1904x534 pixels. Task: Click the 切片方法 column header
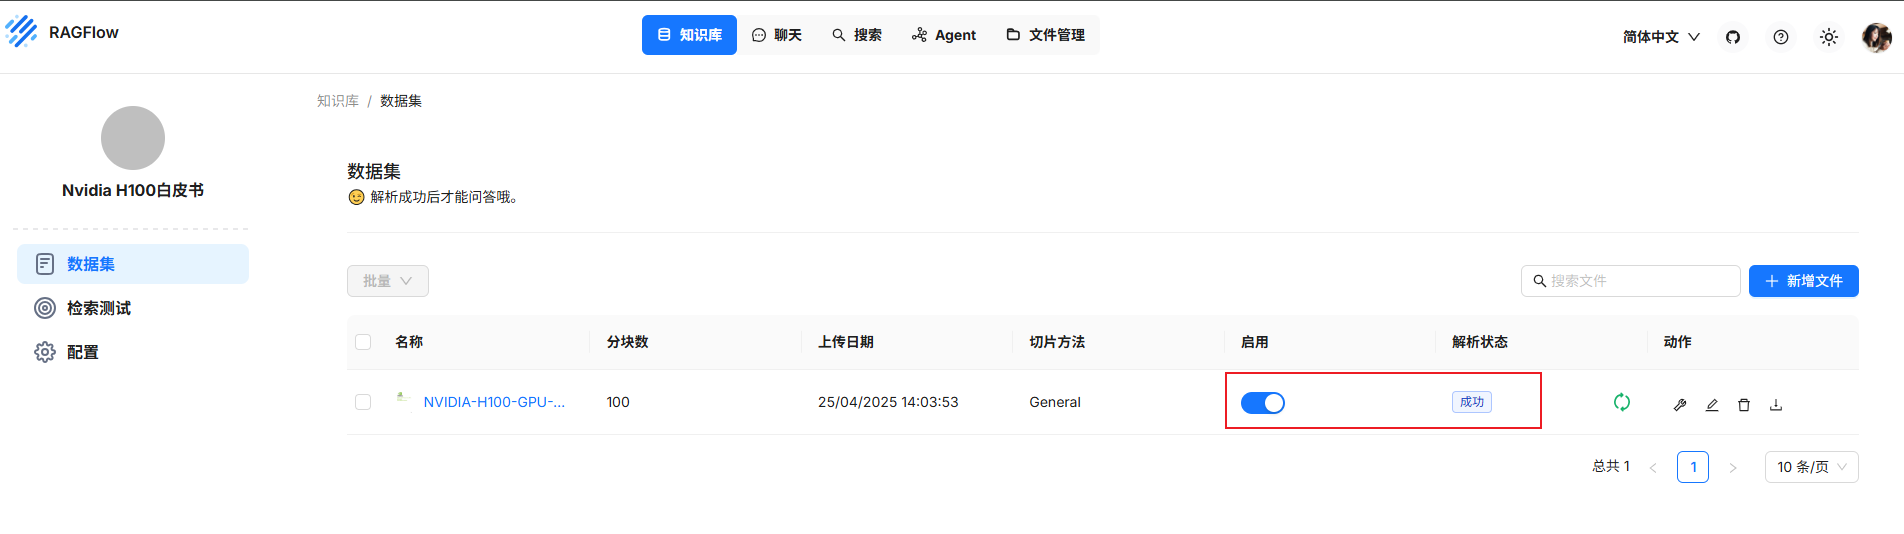point(1057,342)
